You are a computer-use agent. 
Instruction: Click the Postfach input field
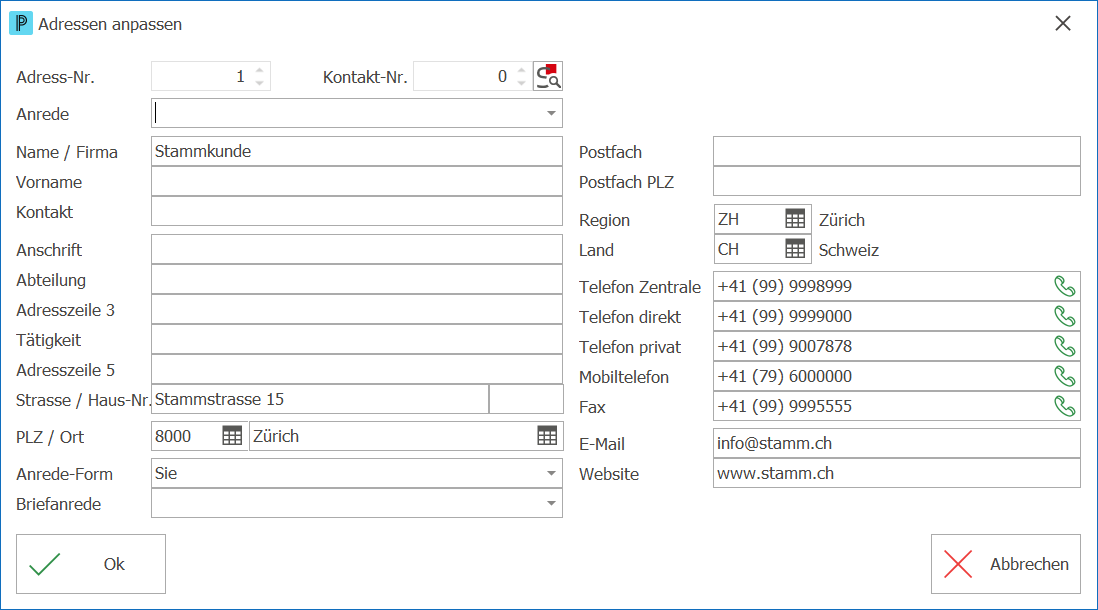897,151
